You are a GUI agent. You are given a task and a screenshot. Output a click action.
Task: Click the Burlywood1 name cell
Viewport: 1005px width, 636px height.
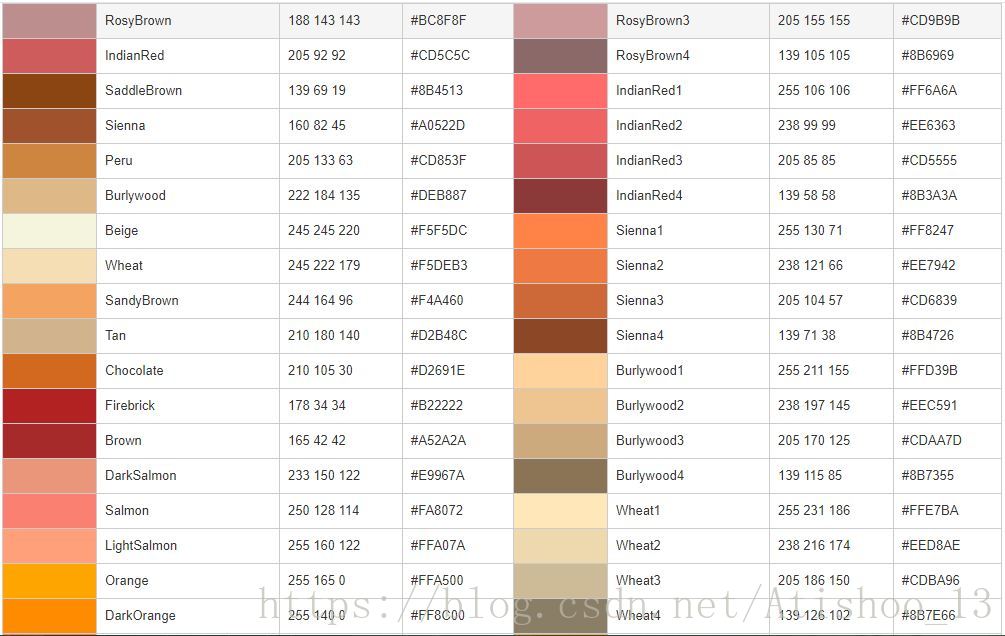[688, 371]
